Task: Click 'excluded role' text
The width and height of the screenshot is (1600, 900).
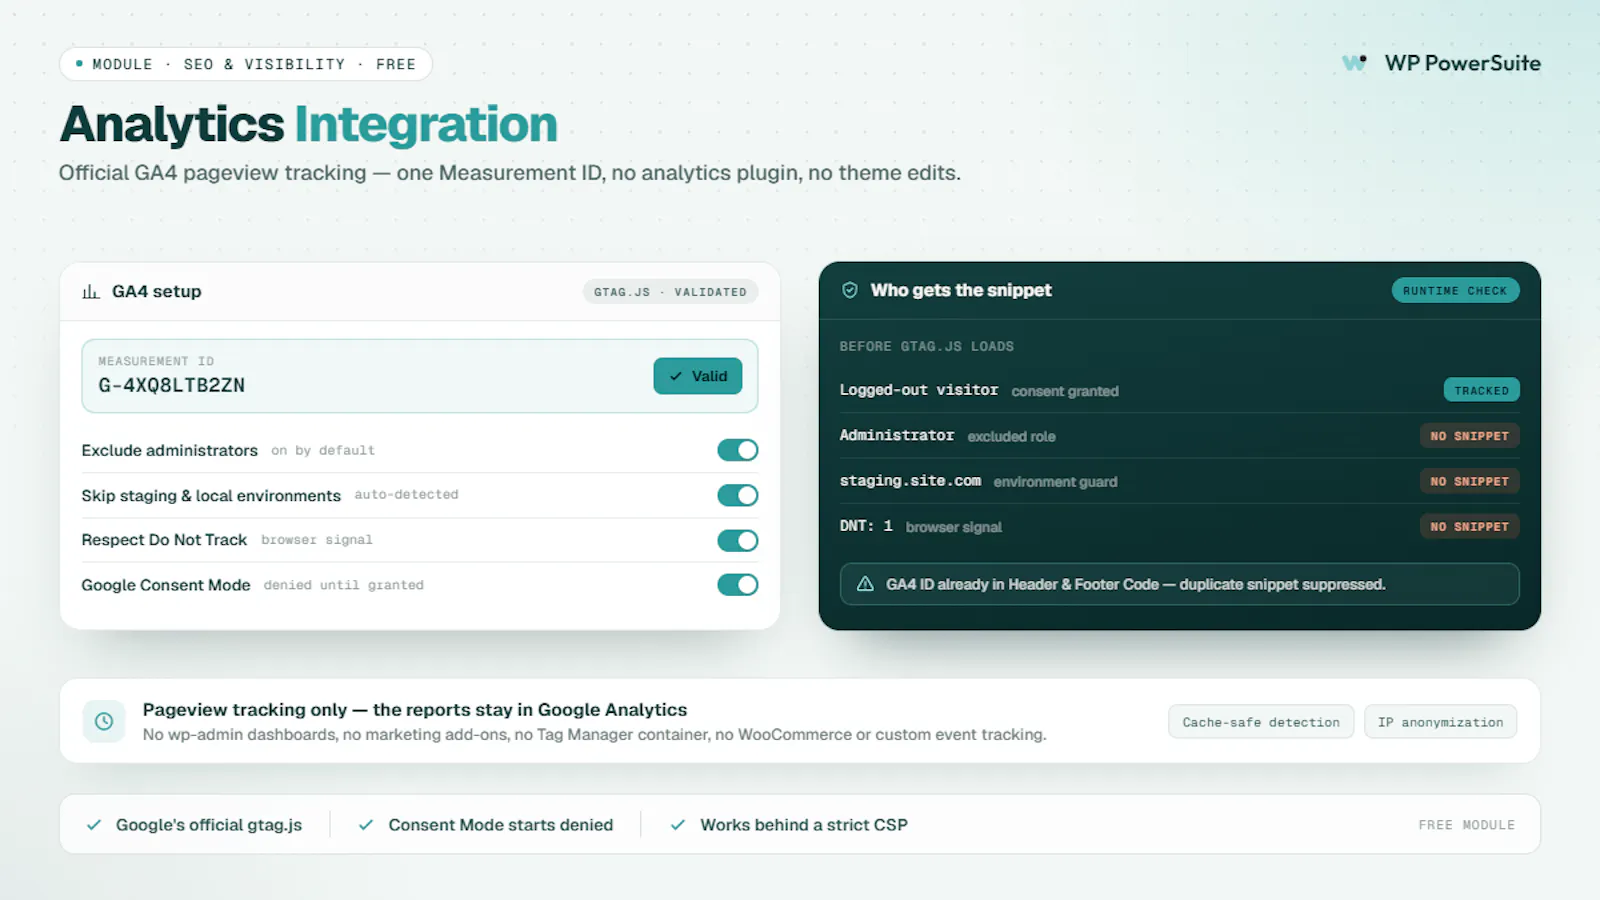Action: click(1011, 436)
